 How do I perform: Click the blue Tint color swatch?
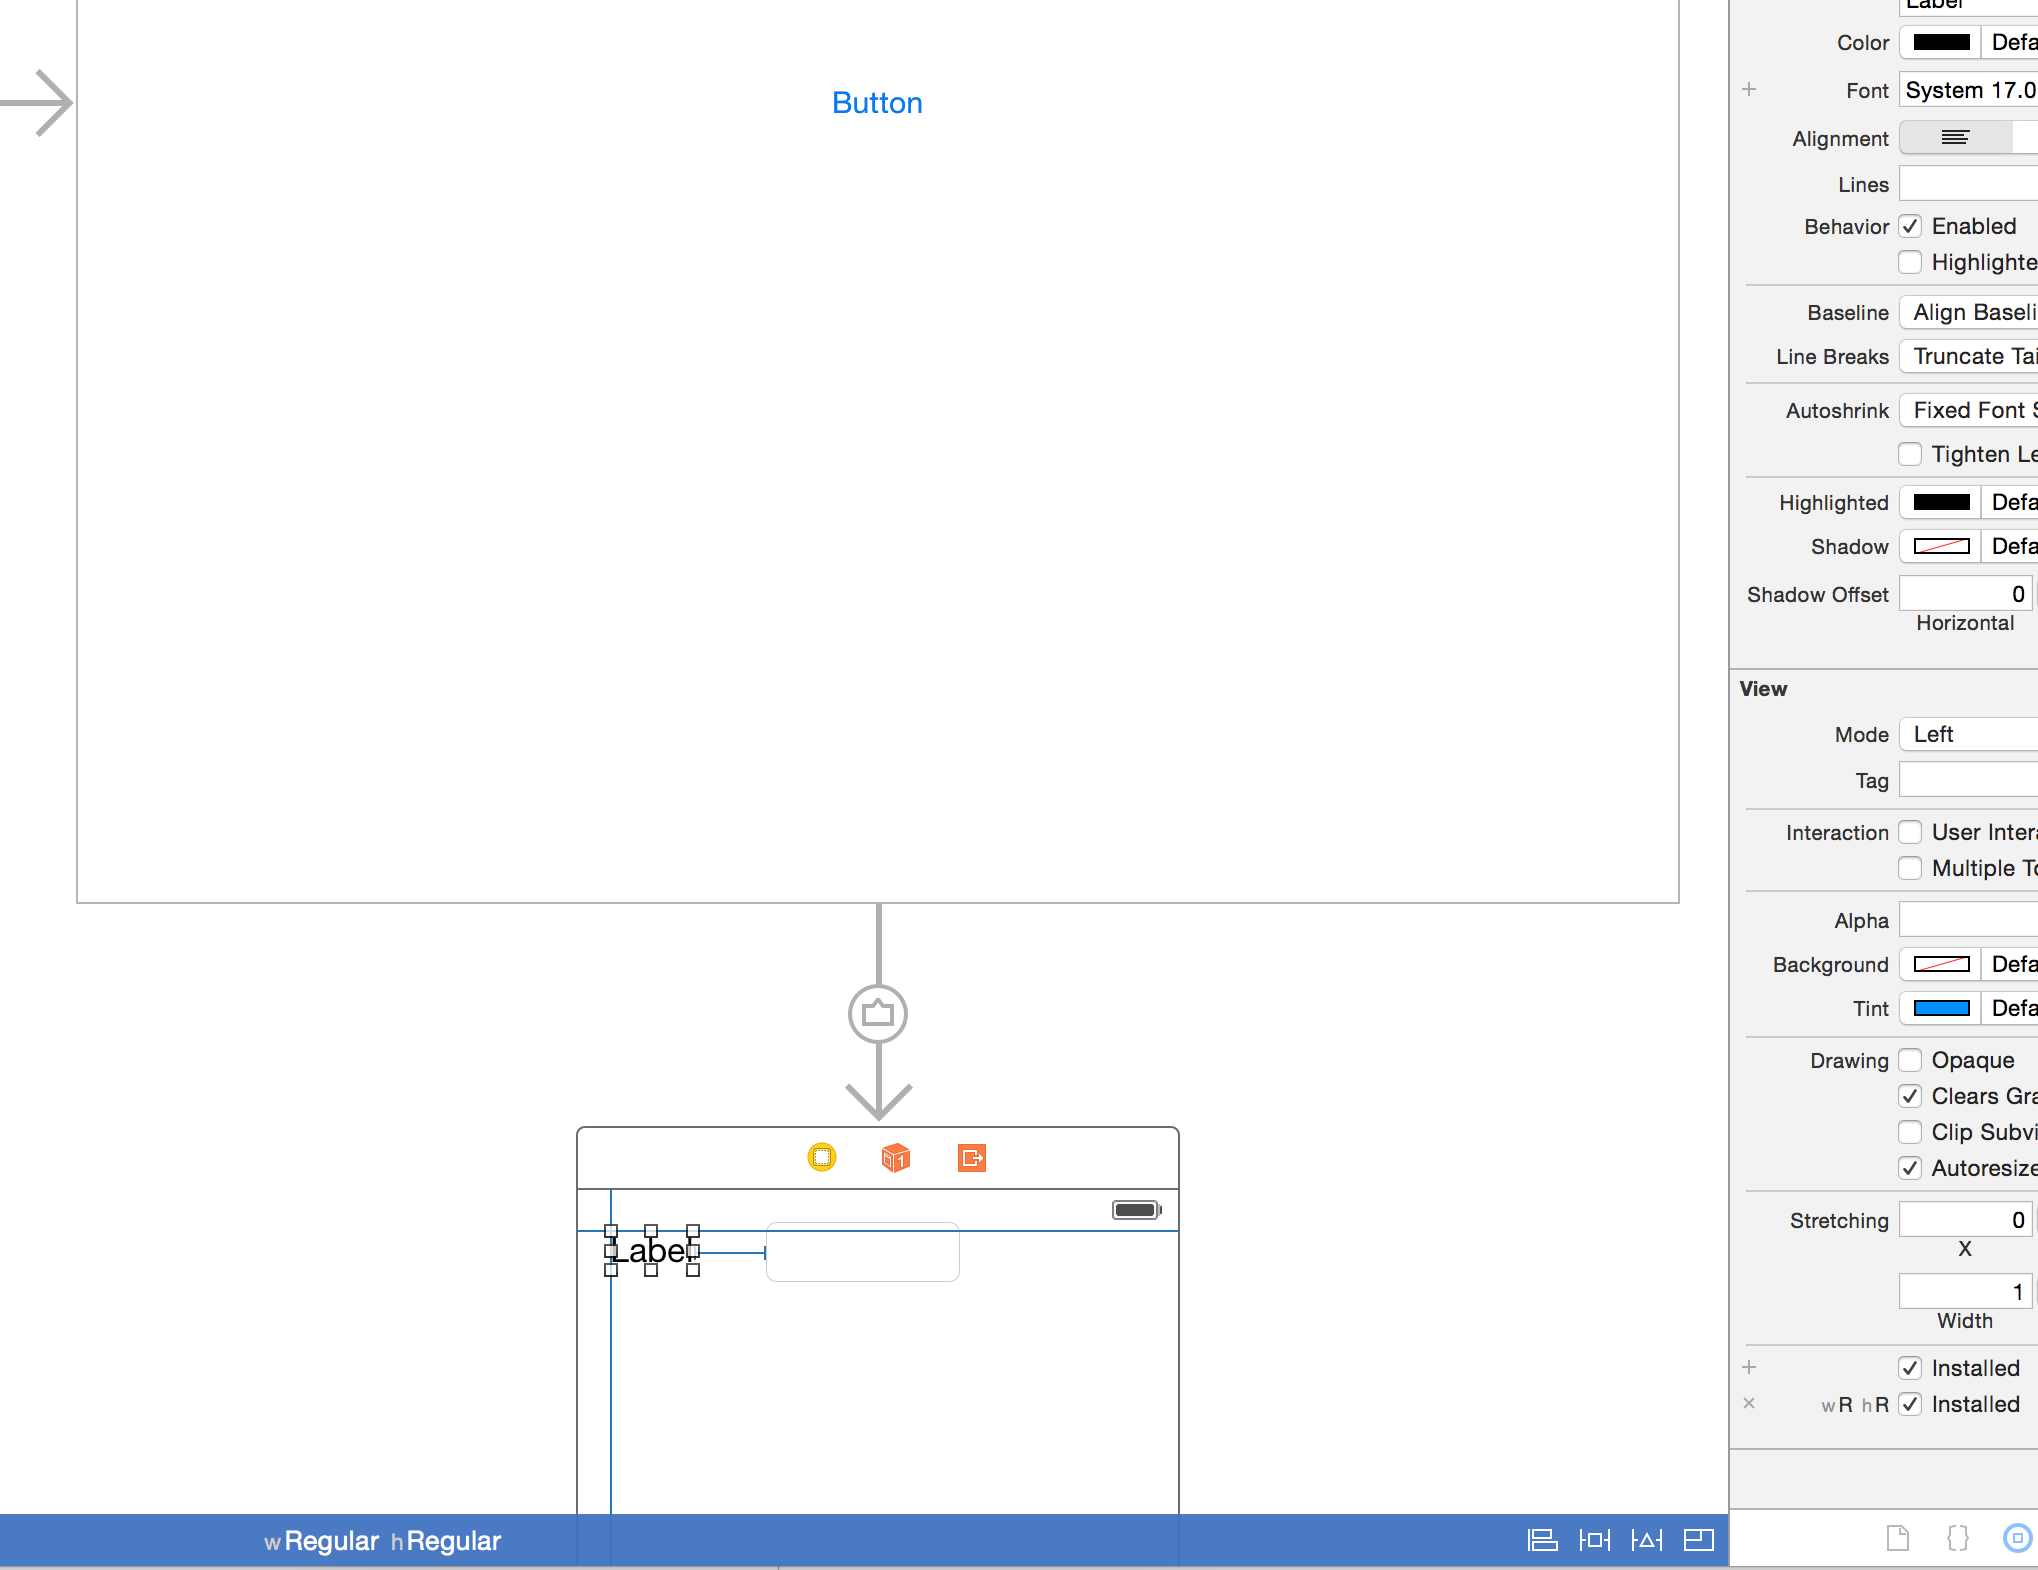(1941, 1008)
